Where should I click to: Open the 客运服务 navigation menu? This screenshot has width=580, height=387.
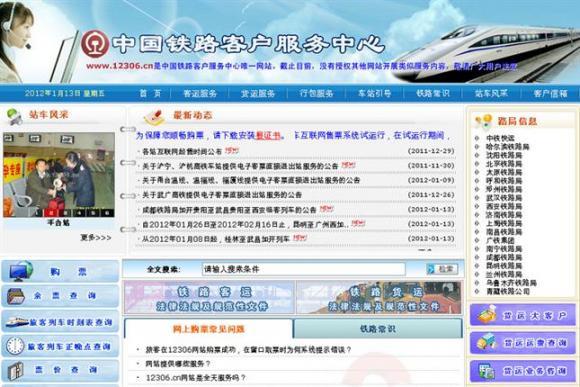(x=200, y=93)
